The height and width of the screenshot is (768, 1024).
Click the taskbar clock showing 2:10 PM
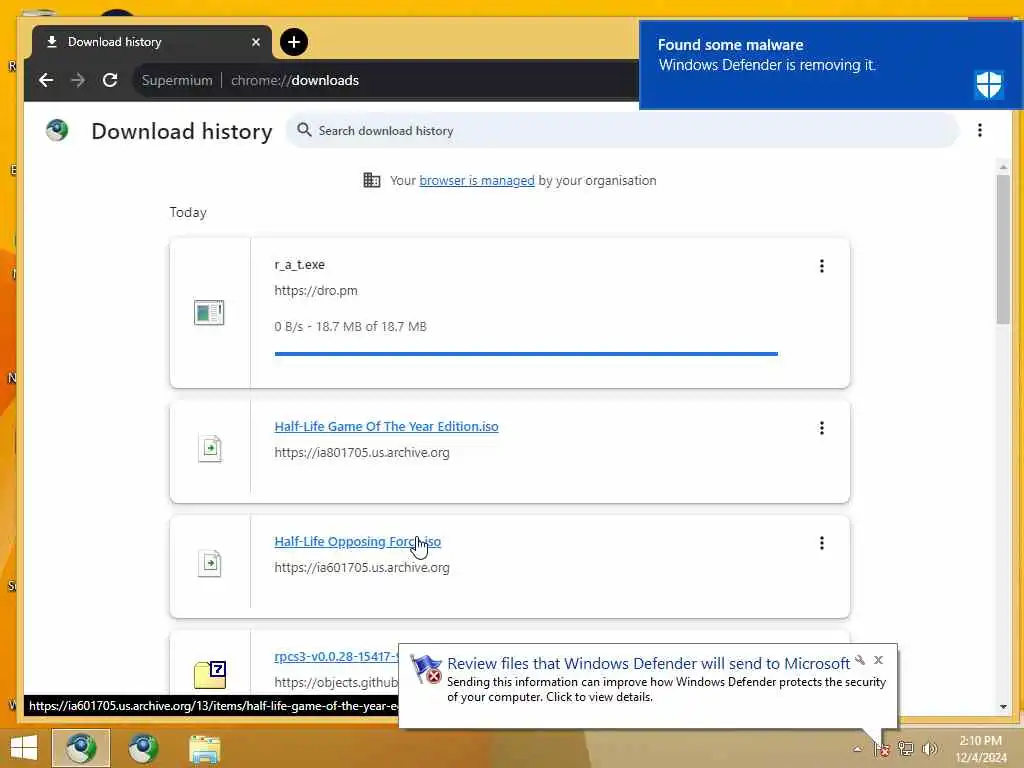(980, 749)
